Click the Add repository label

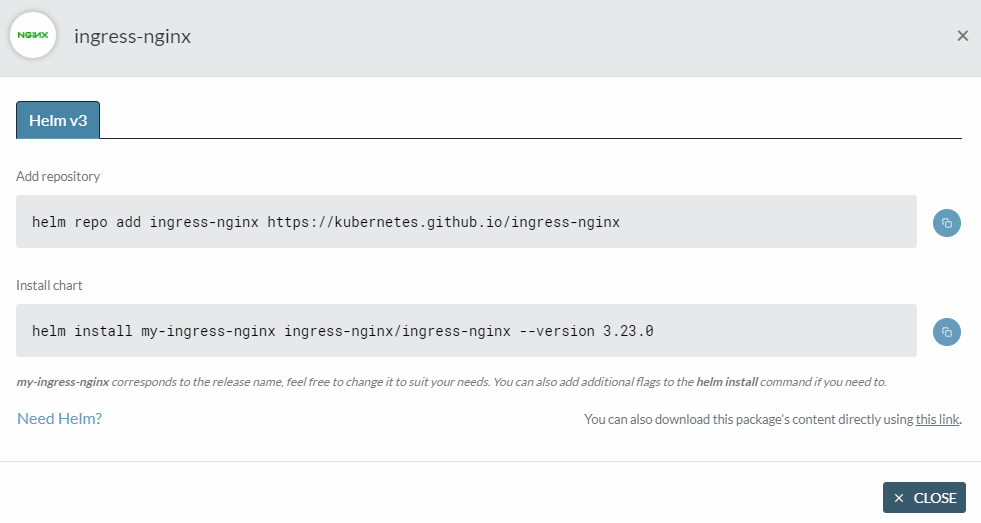(58, 176)
